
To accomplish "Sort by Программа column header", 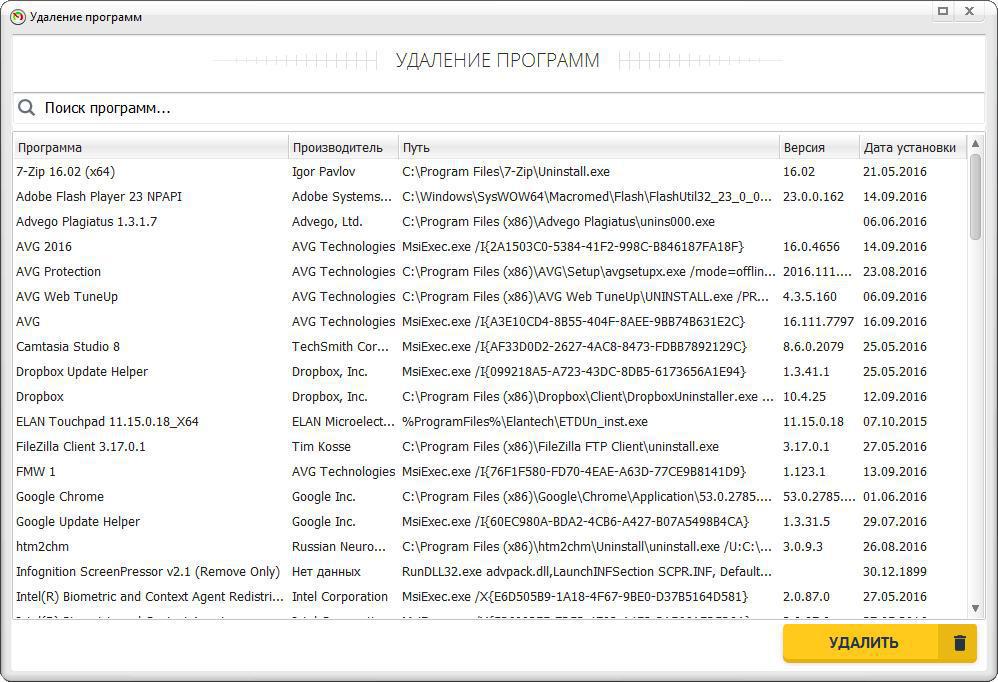I will click(151, 148).
